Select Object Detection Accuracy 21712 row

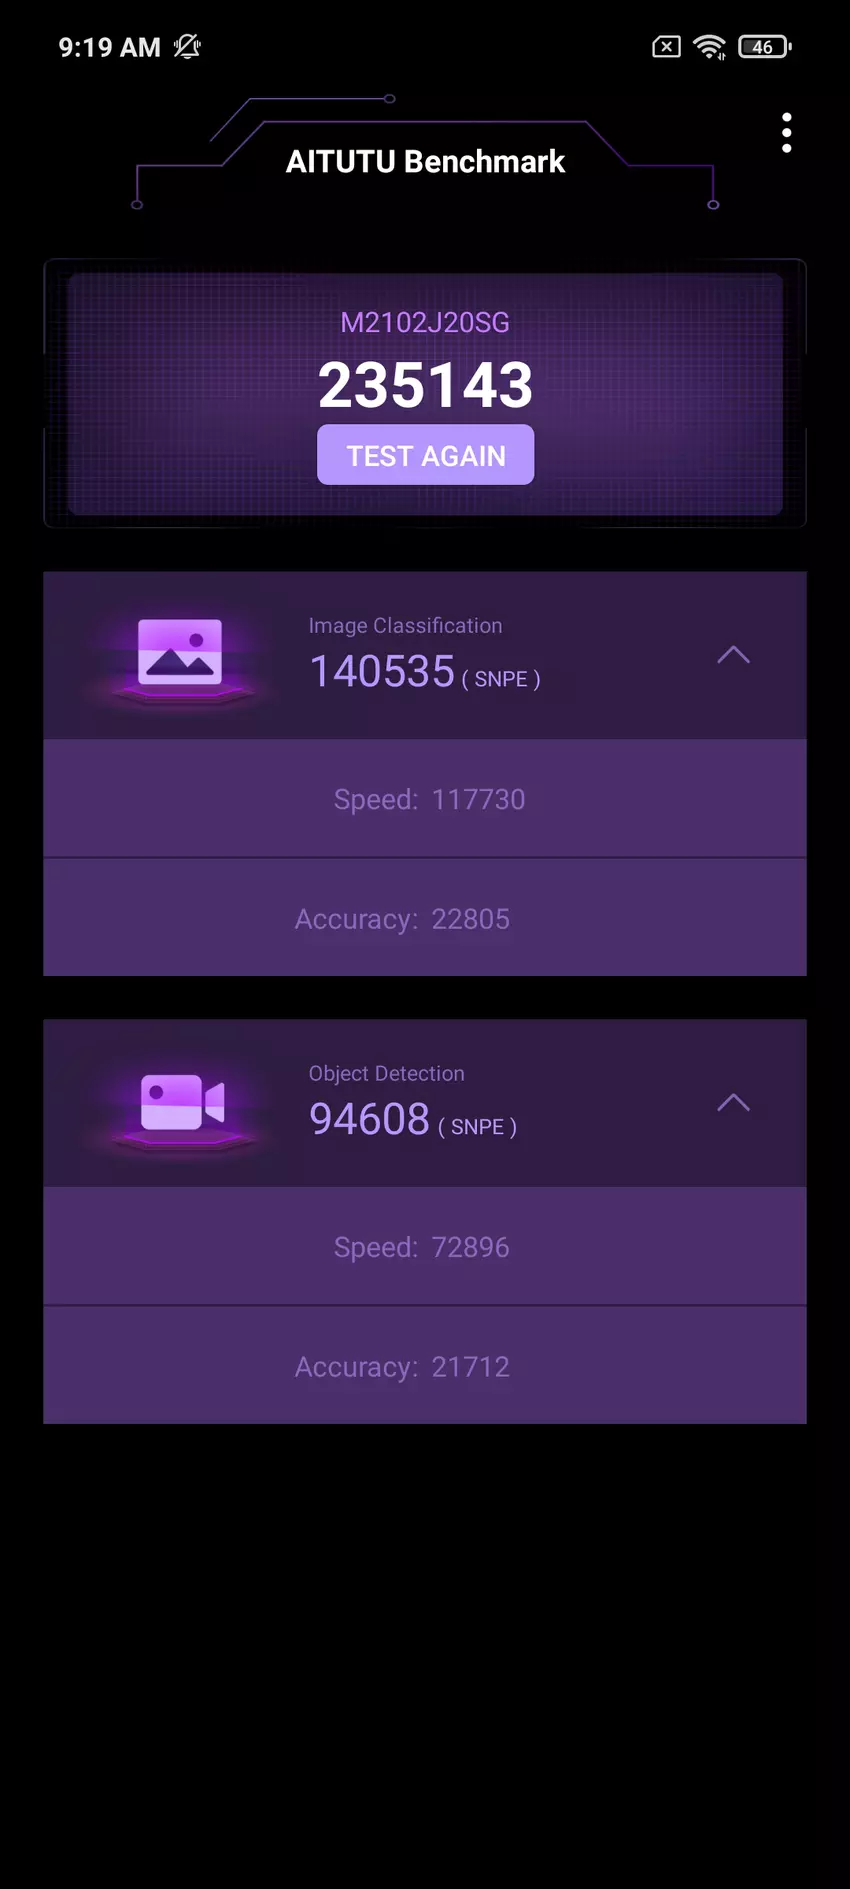pyautogui.click(x=425, y=1366)
